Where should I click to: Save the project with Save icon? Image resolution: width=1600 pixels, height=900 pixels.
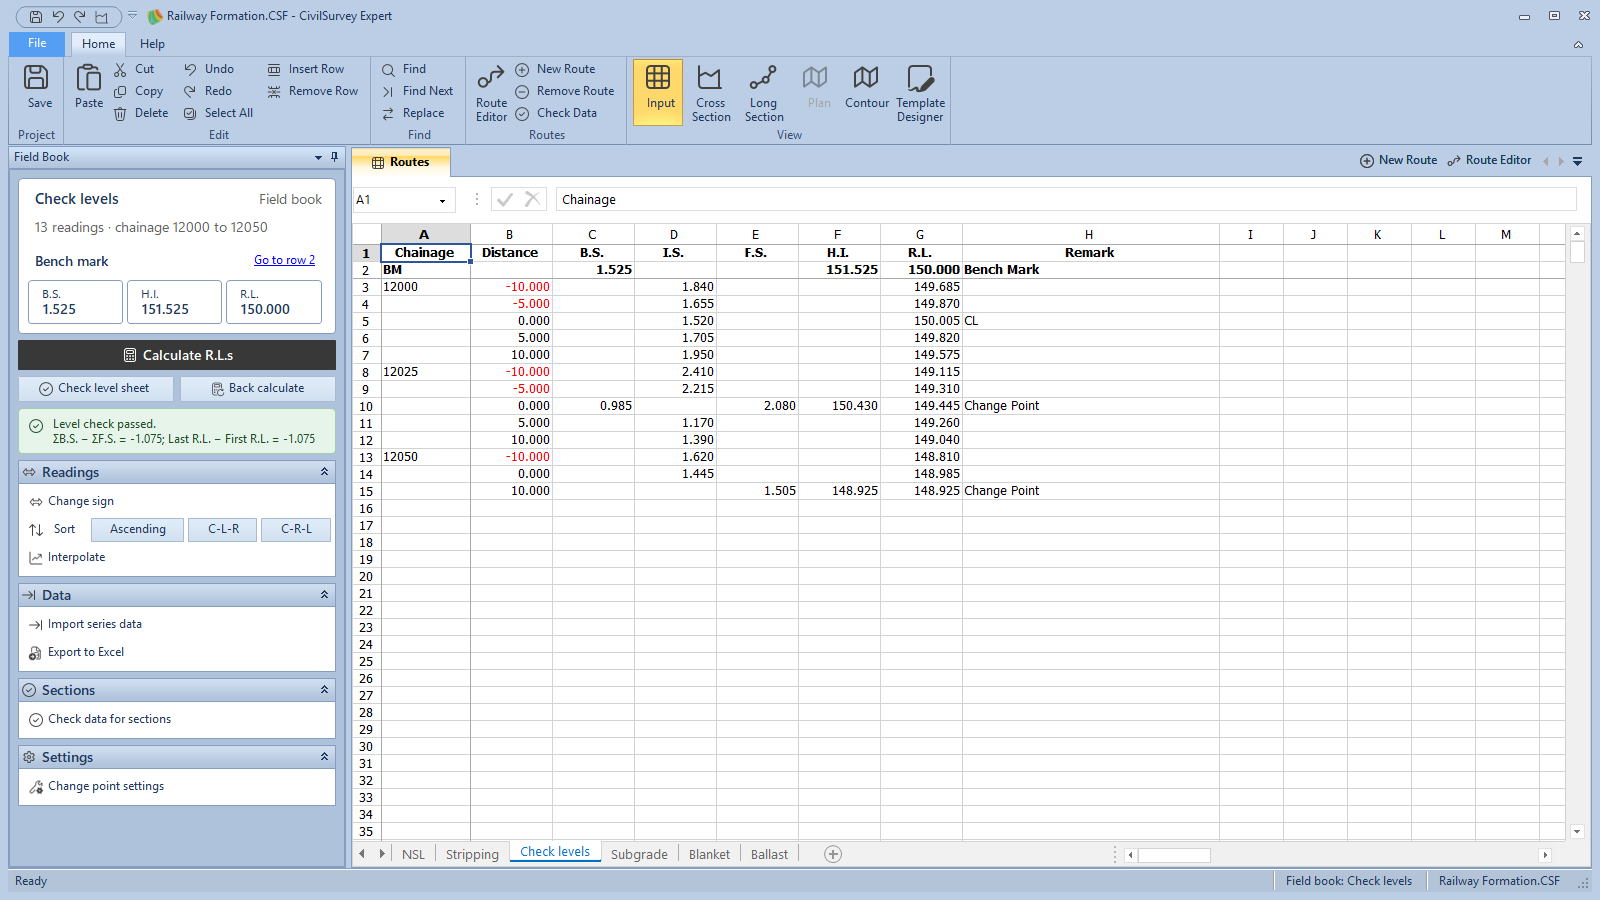(39, 87)
